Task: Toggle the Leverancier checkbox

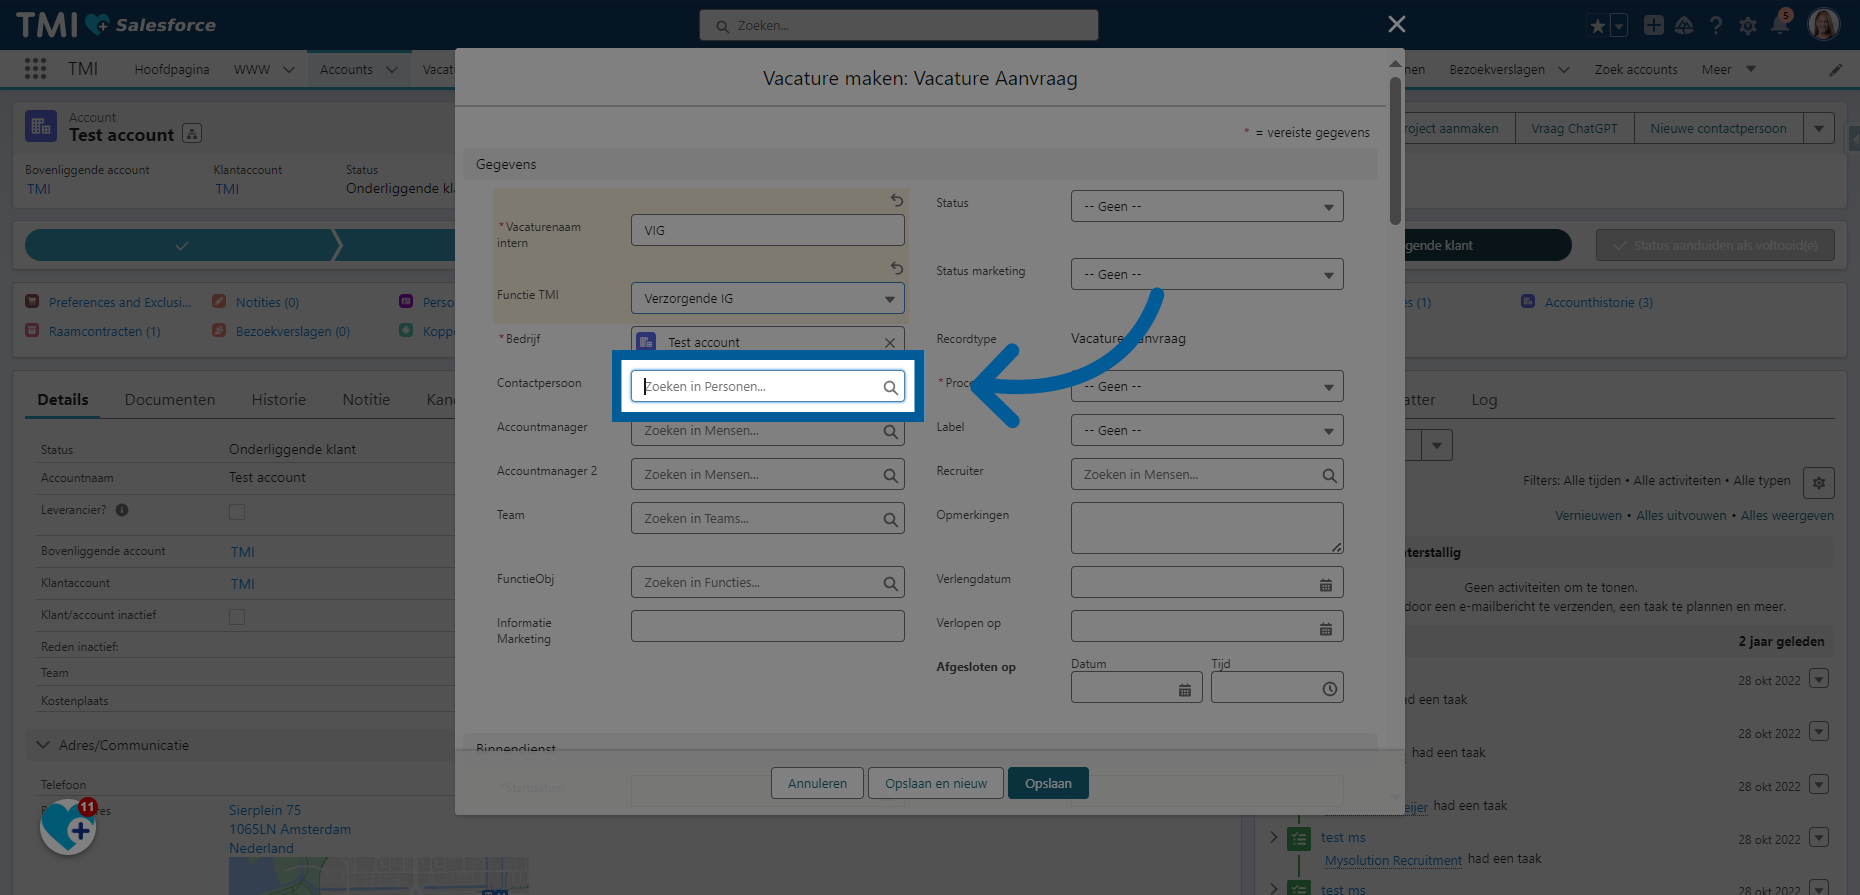Action: click(x=237, y=512)
